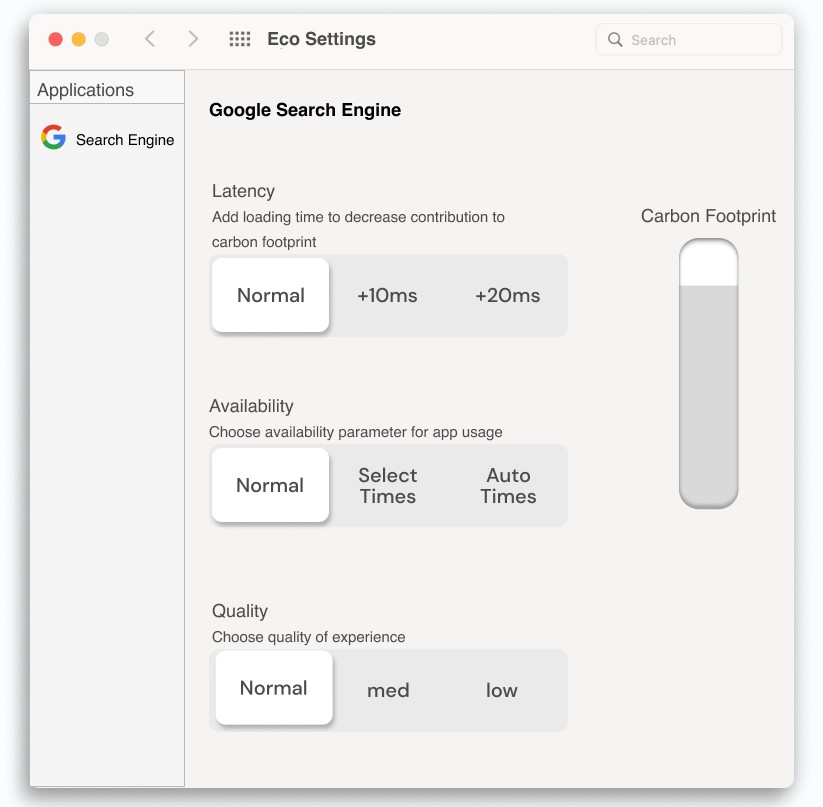
Task: Select Search Engine in Applications sidebar
Action: [x=124, y=140]
